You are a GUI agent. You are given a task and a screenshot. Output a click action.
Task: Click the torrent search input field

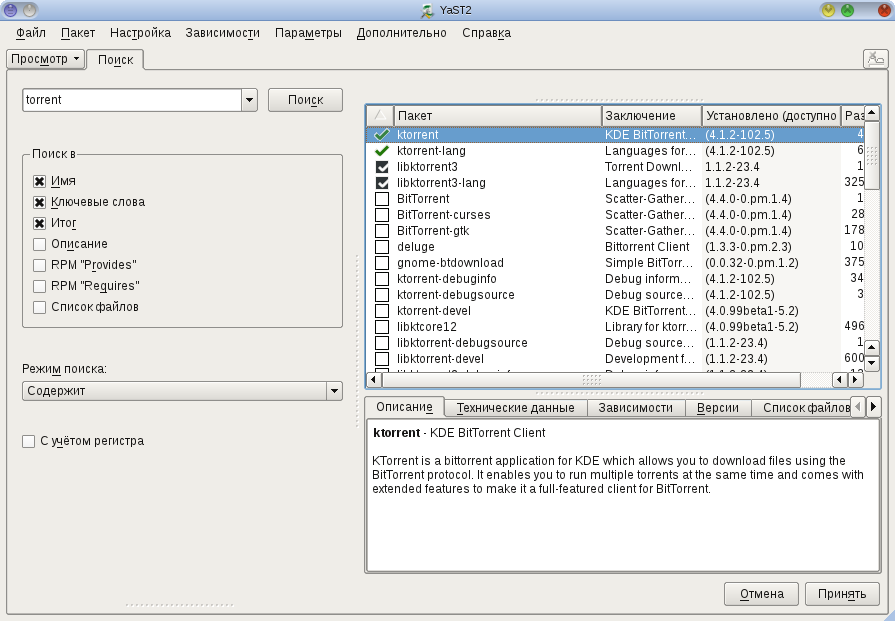coord(132,100)
